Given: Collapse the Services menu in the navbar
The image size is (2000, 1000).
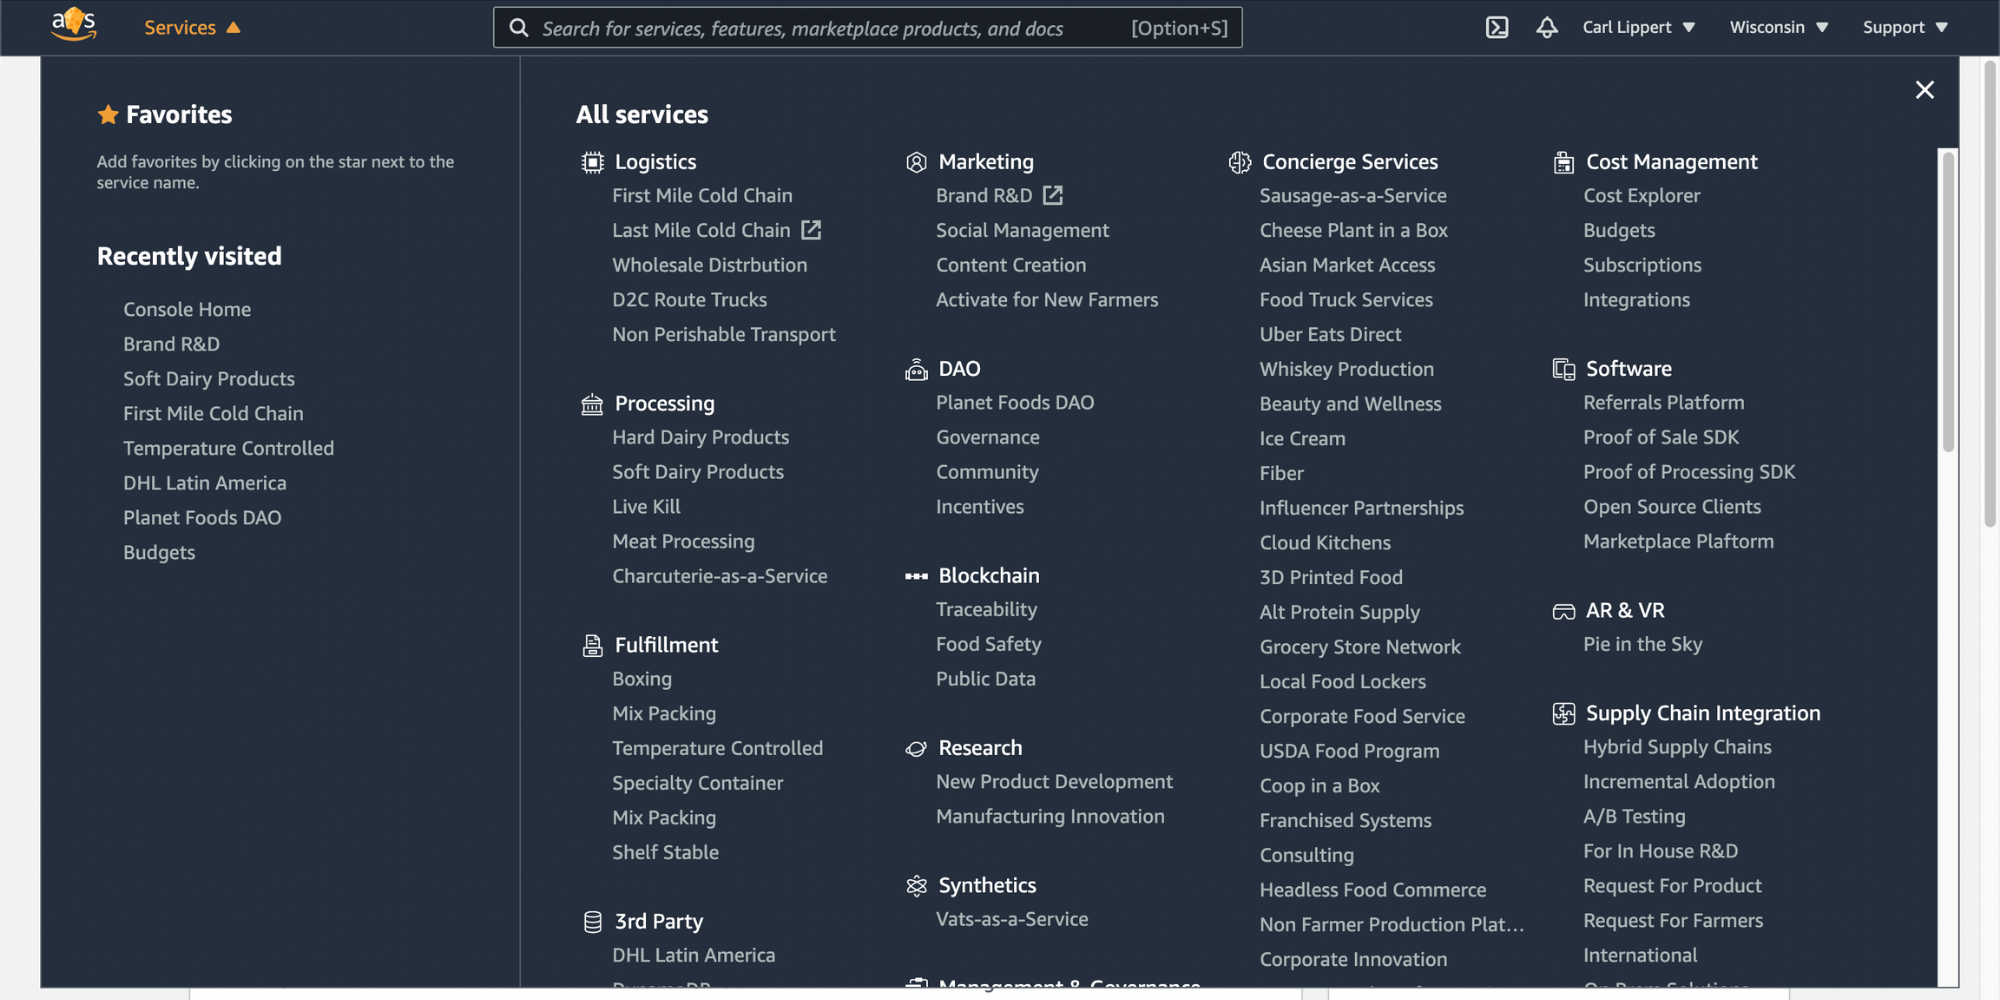Looking at the screenshot, I should point(192,28).
